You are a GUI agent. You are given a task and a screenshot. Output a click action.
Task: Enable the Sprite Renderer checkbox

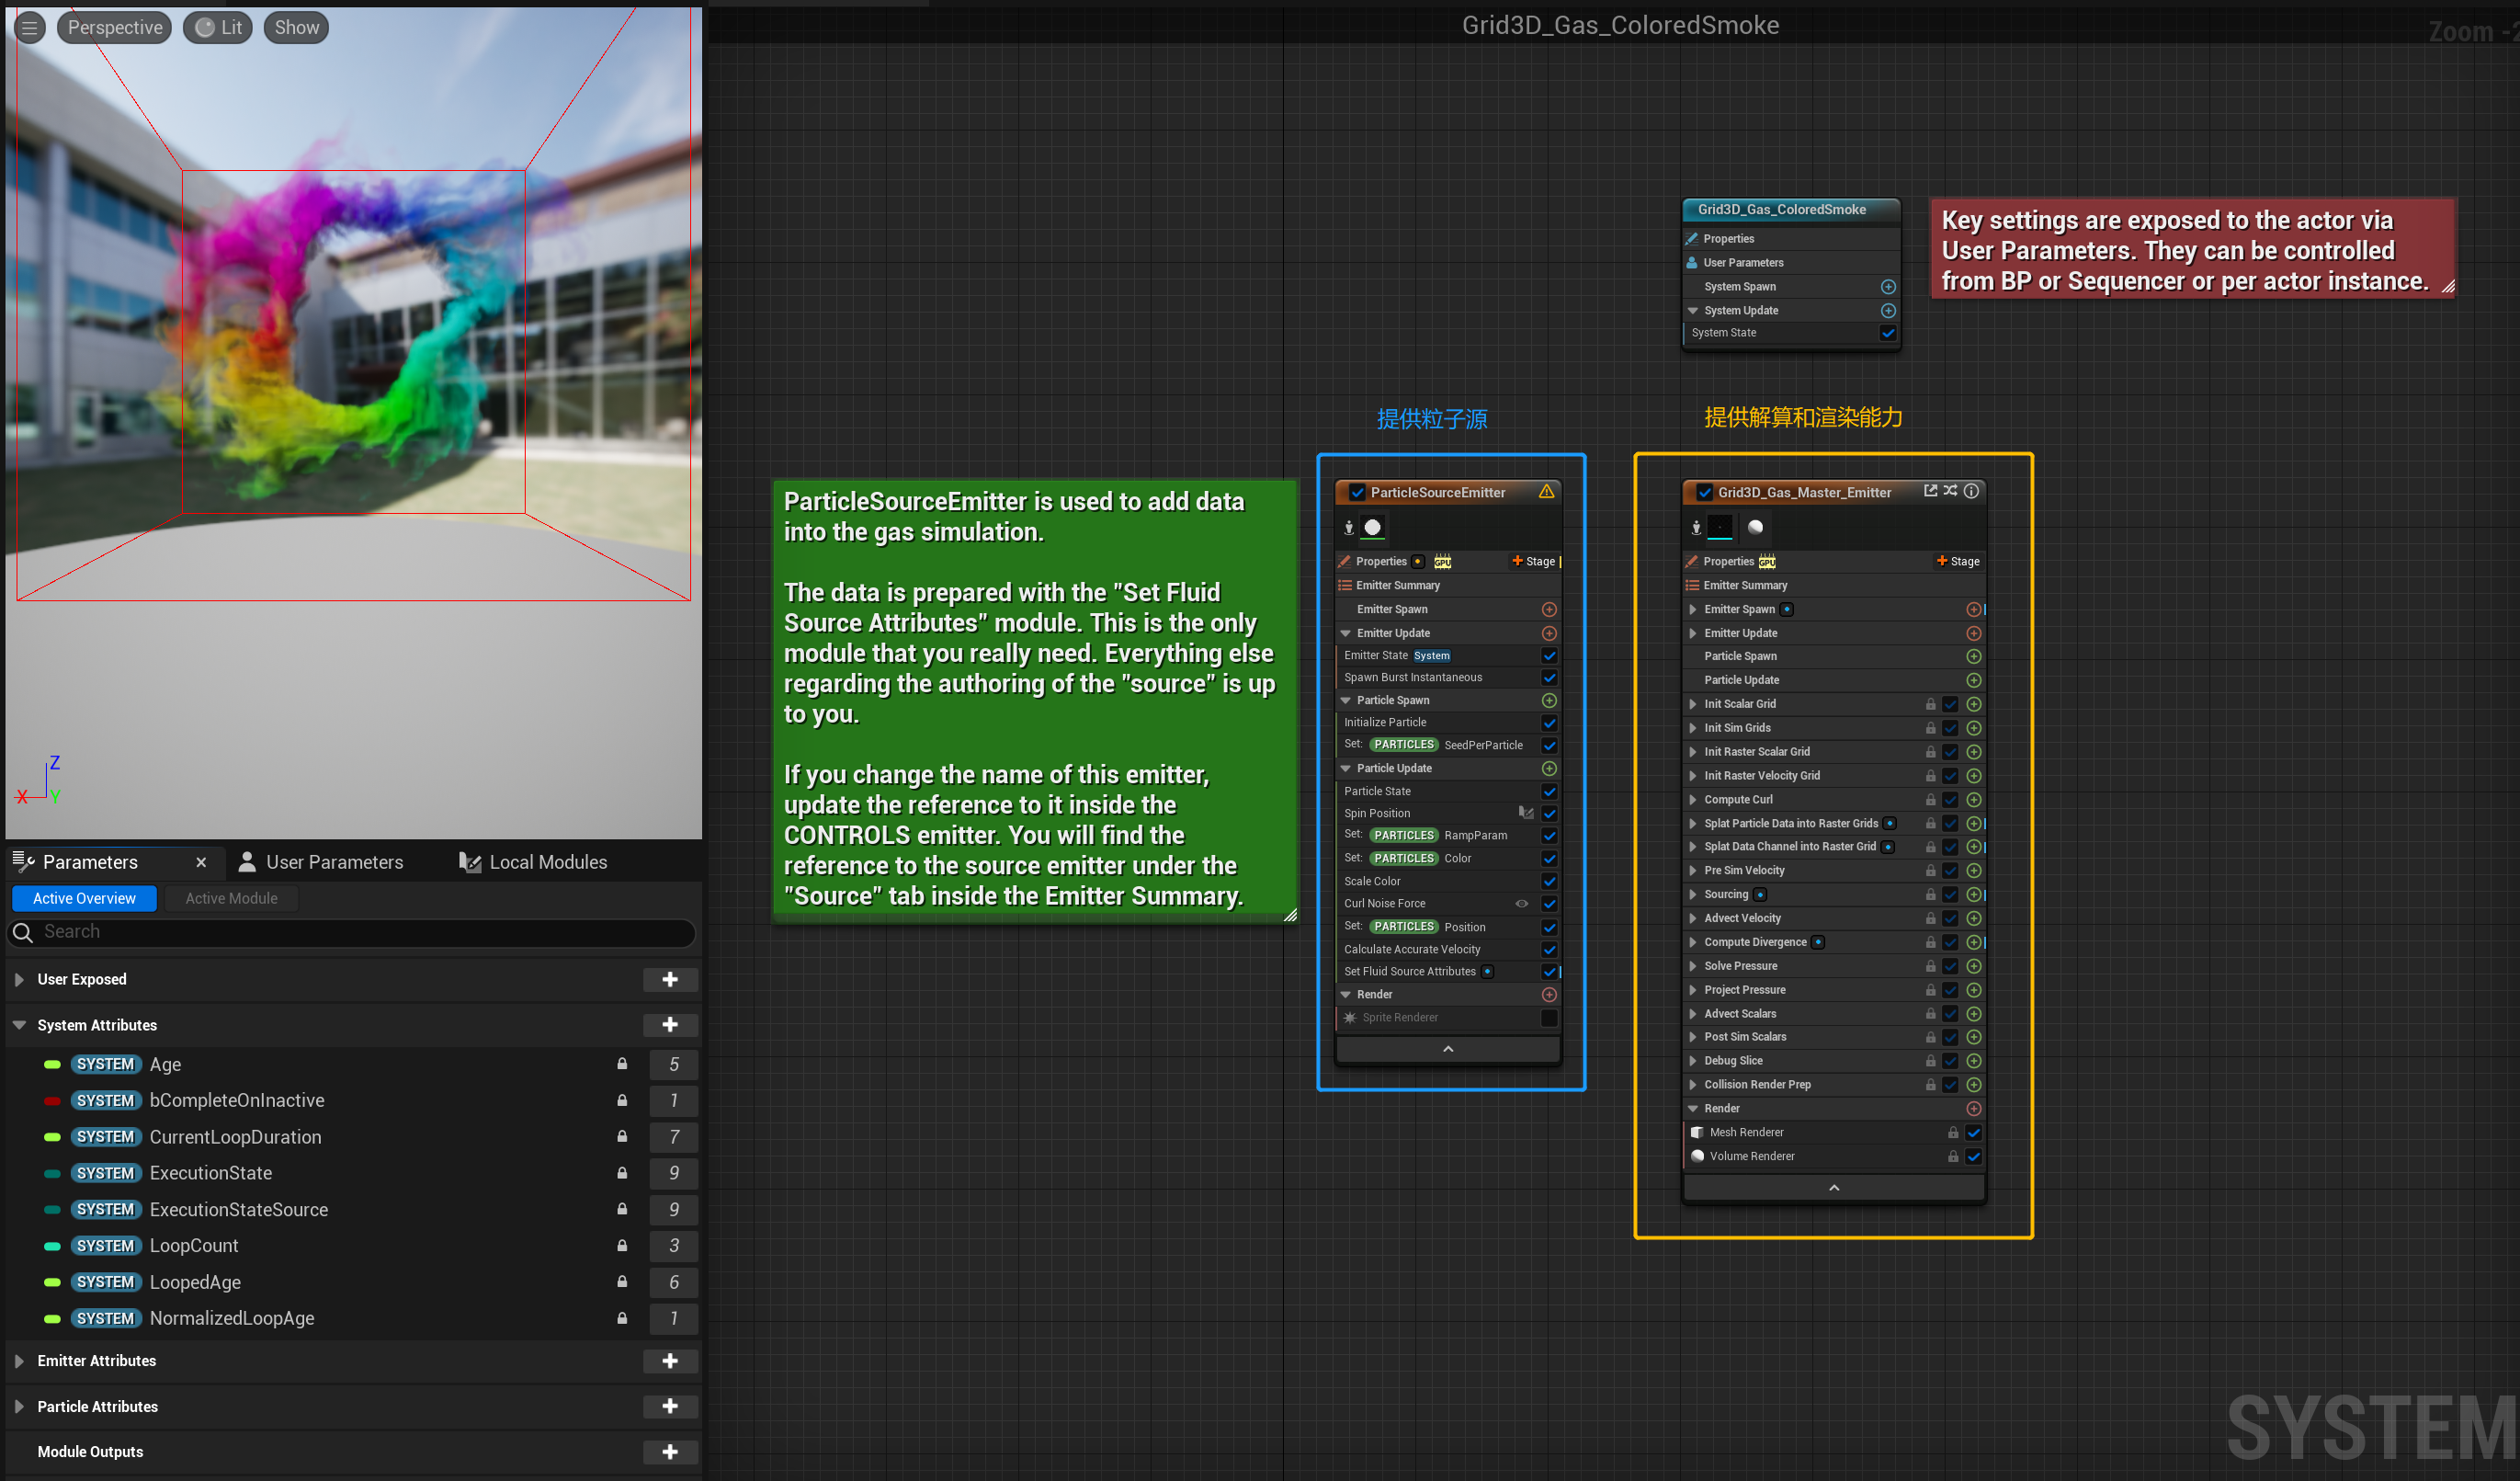1549,1018
